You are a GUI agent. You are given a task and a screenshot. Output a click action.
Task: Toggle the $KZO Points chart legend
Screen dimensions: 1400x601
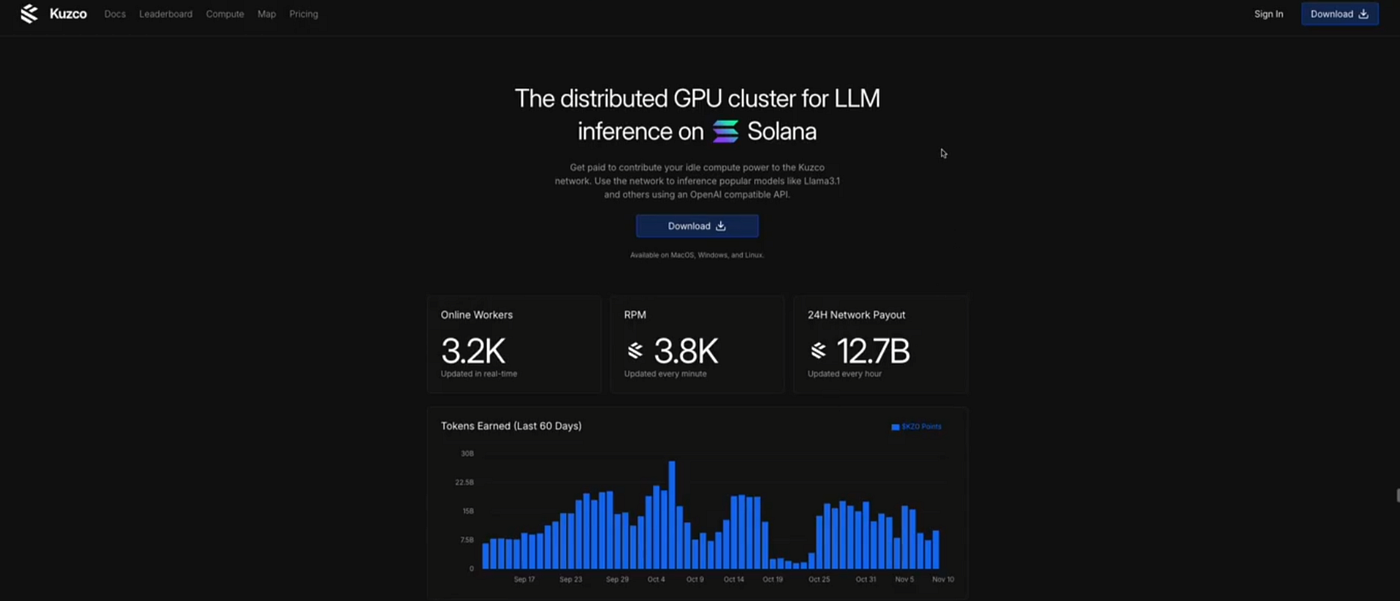pyautogui.click(x=916, y=427)
